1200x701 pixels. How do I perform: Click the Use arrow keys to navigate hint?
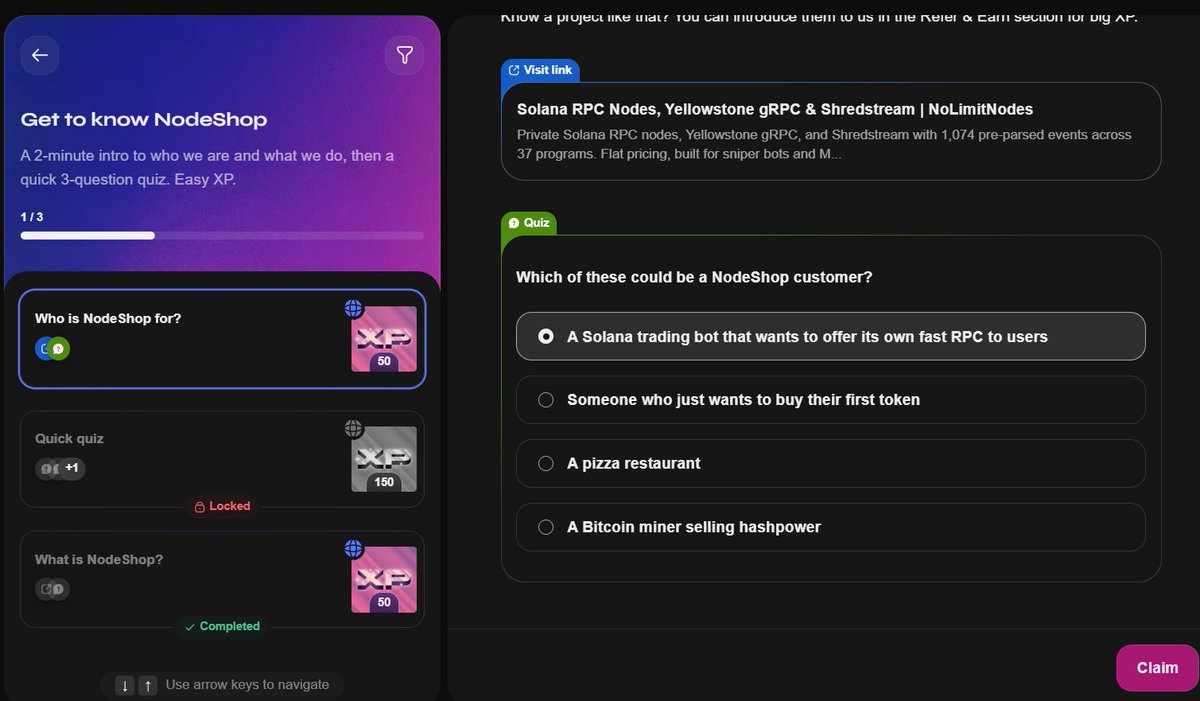[247, 685]
